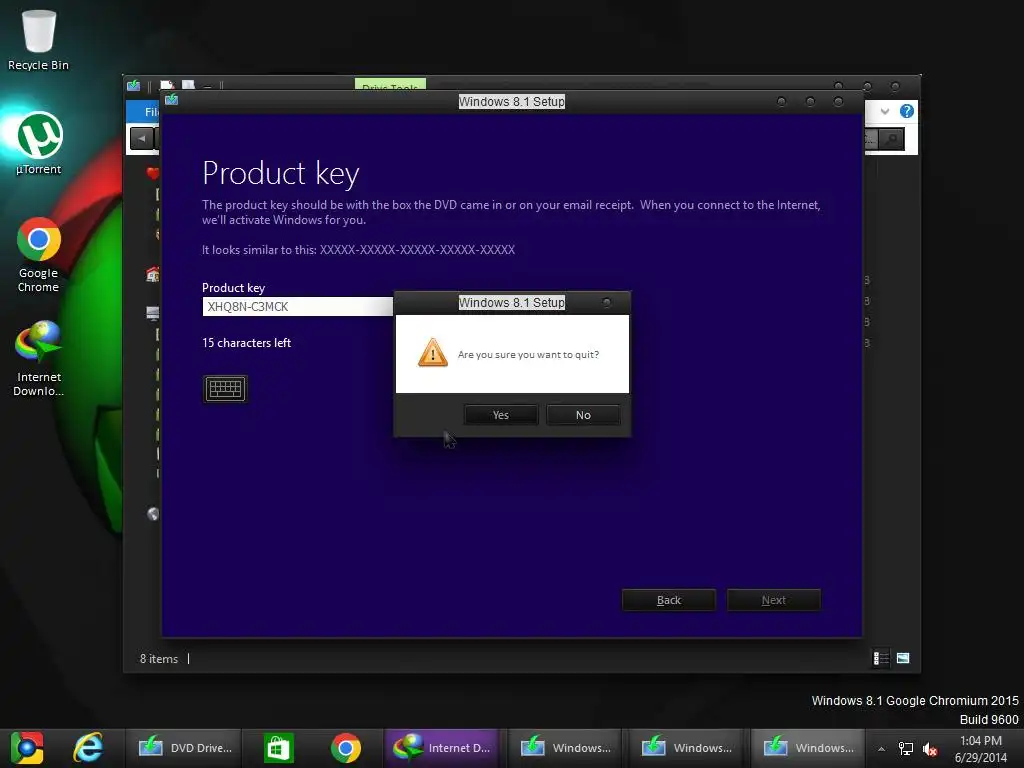Viewport: 1024px width, 768px height.
Task: Open the Internet Download Manager desktop shortcut
Action: pyautogui.click(x=39, y=358)
